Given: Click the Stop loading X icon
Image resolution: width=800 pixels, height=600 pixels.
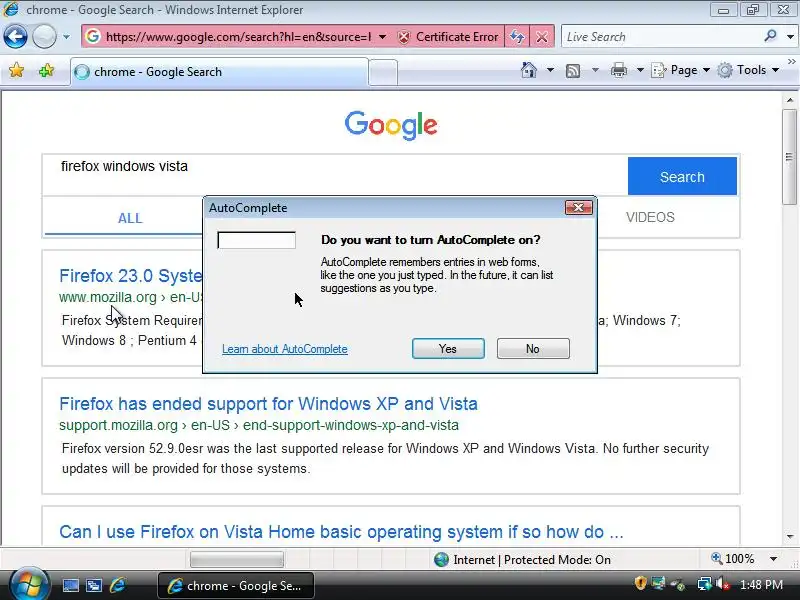Looking at the screenshot, I should [x=542, y=37].
